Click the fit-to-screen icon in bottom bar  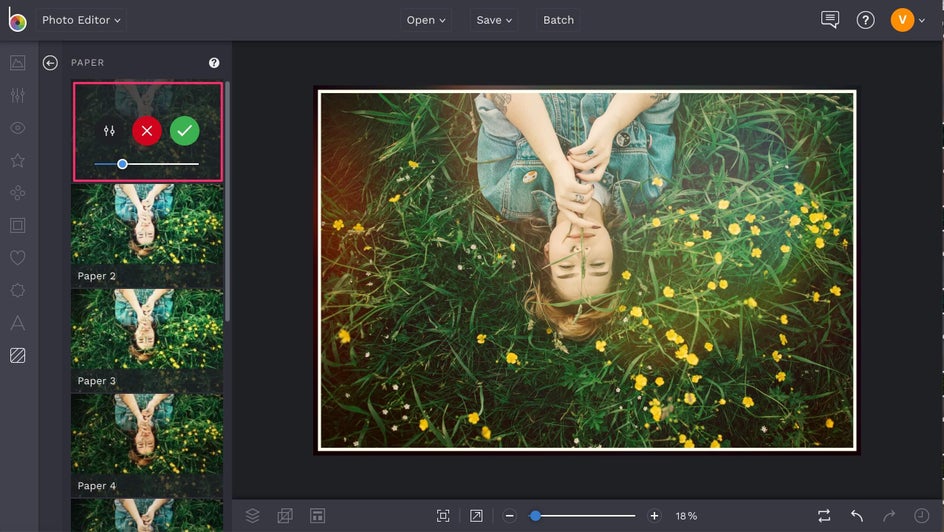pyautogui.click(x=443, y=515)
